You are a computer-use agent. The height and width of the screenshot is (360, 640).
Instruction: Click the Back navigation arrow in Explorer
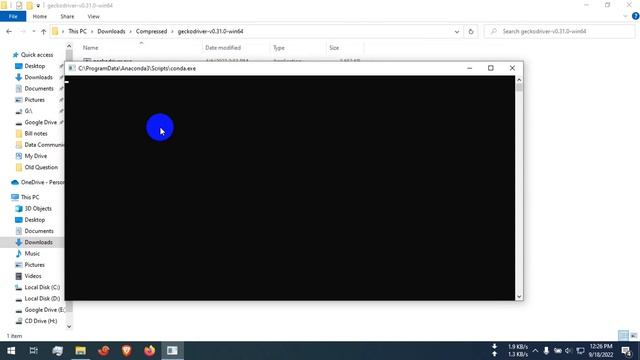pos(9,31)
